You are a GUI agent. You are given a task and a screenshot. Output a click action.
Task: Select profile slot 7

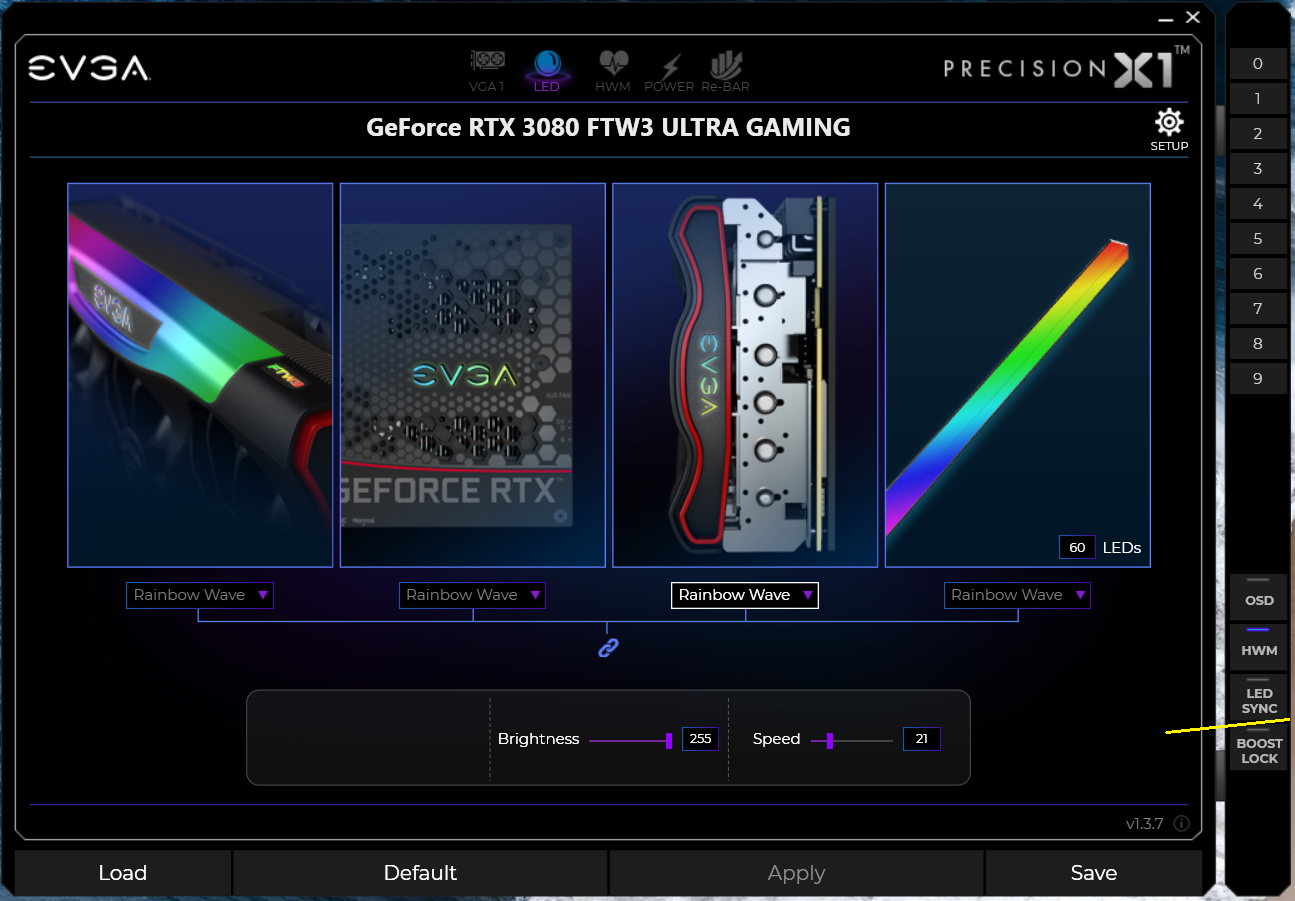(x=1258, y=309)
